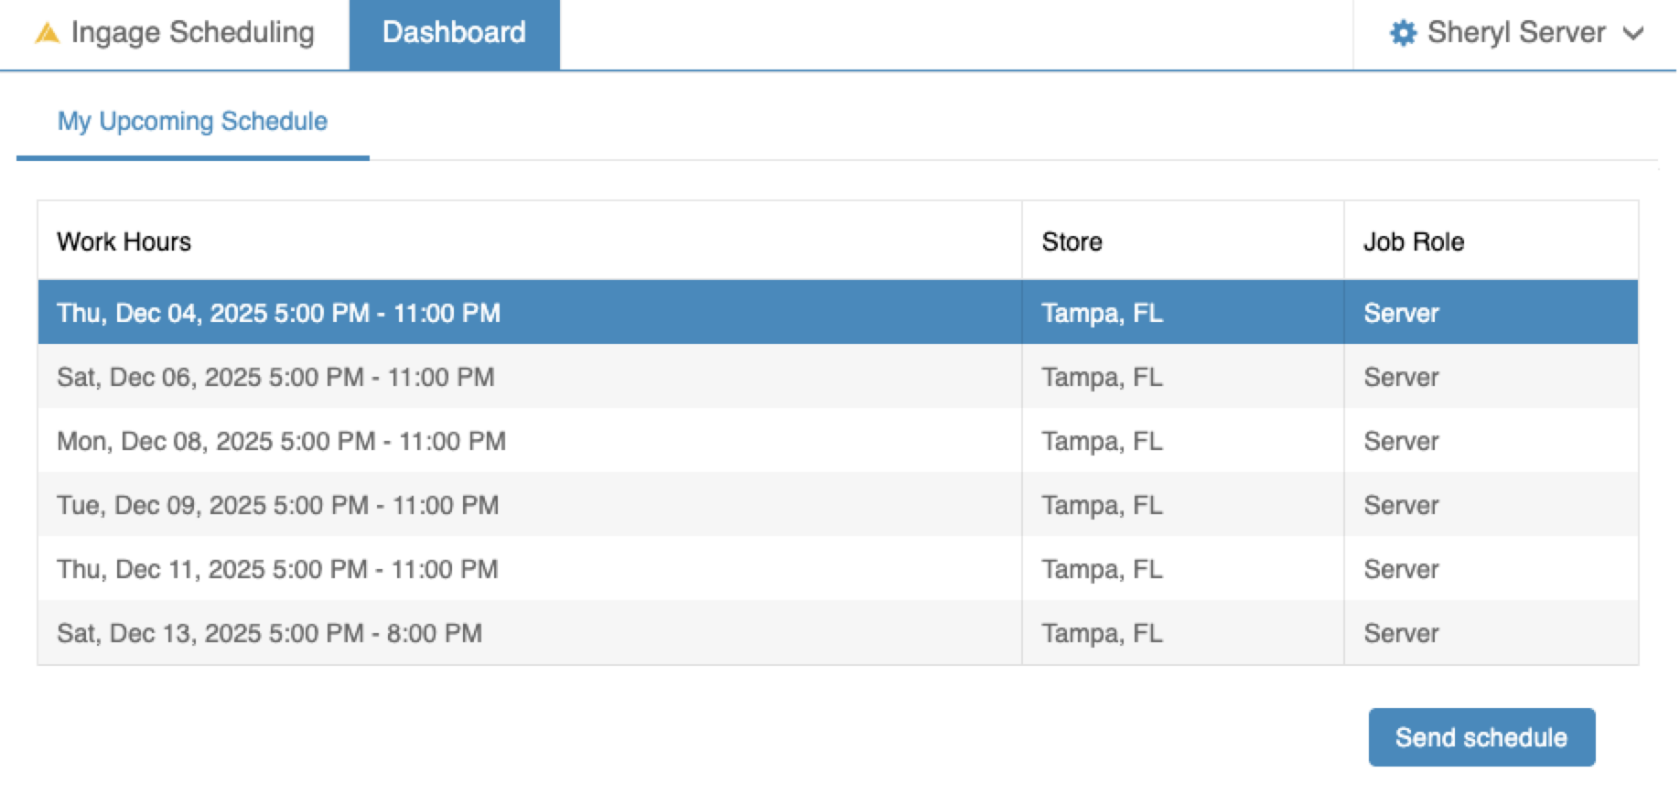Expand the Sheryl Server dropdown chevron

(x=1633, y=33)
